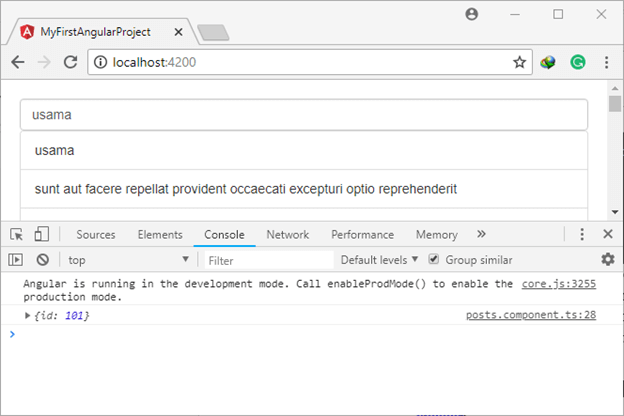Click the page scrollbar down arrow
This screenshot has height=416, width=624.
615,212
